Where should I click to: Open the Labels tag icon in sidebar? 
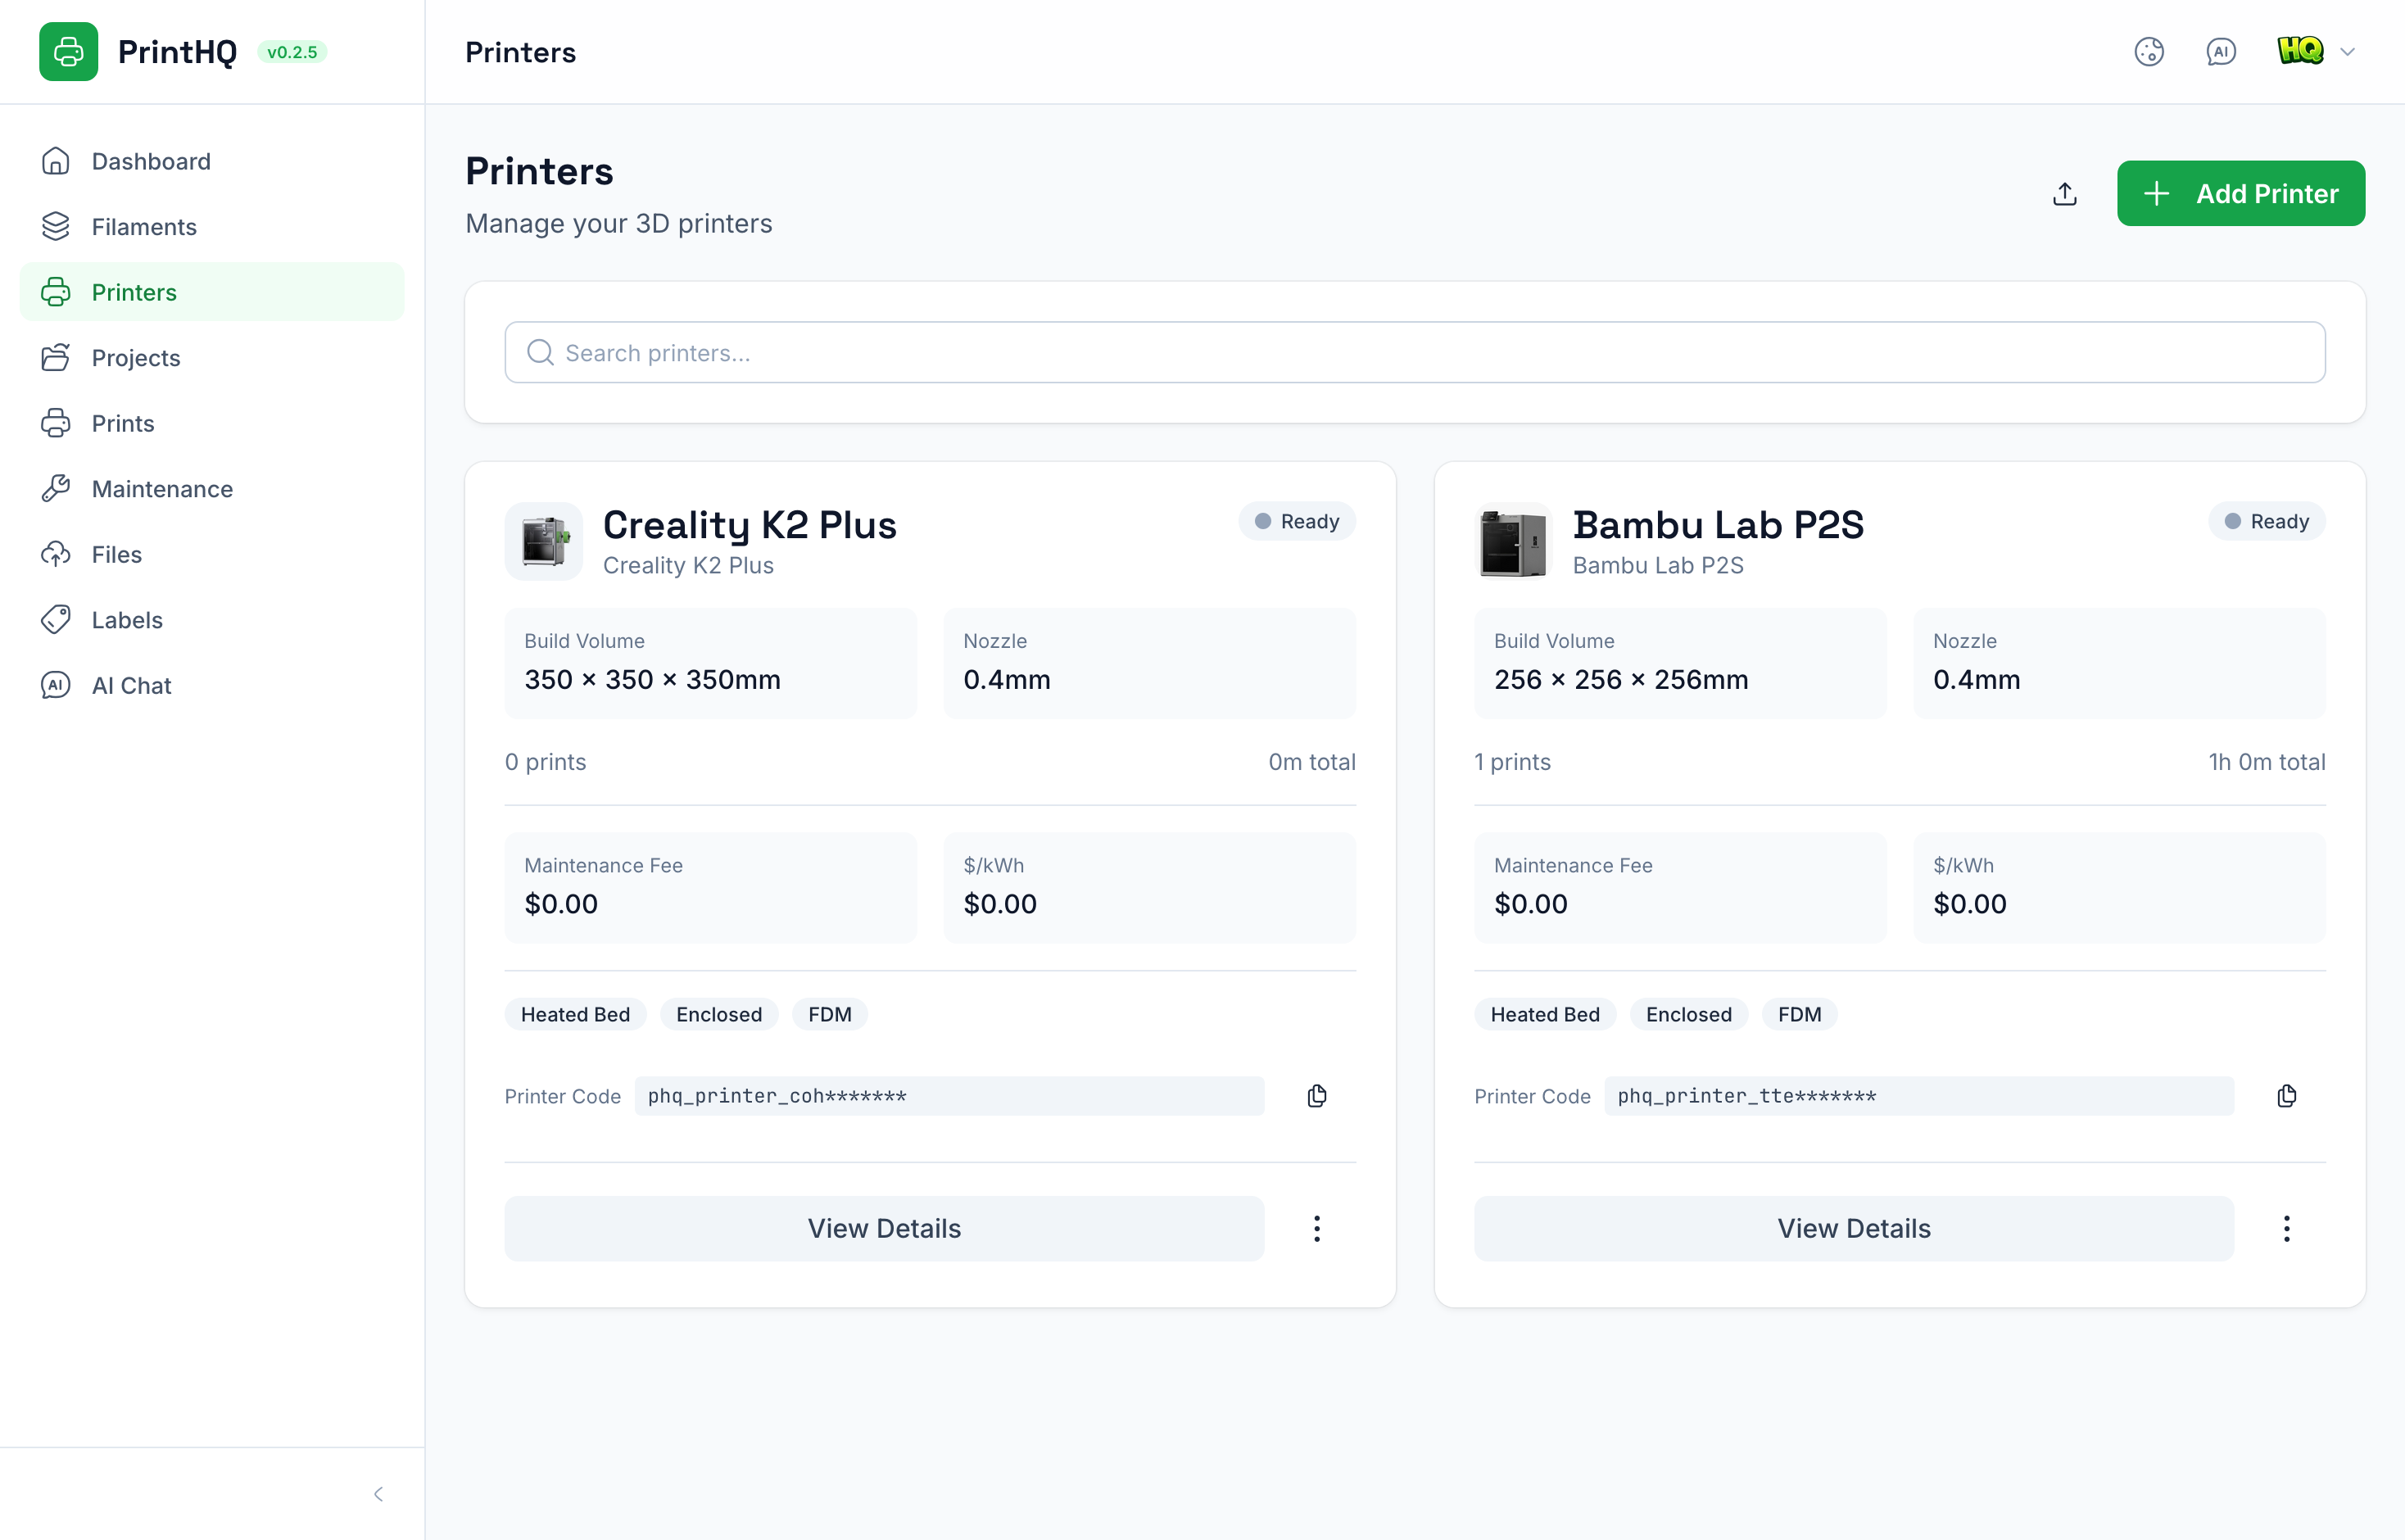tap(56, 619)
